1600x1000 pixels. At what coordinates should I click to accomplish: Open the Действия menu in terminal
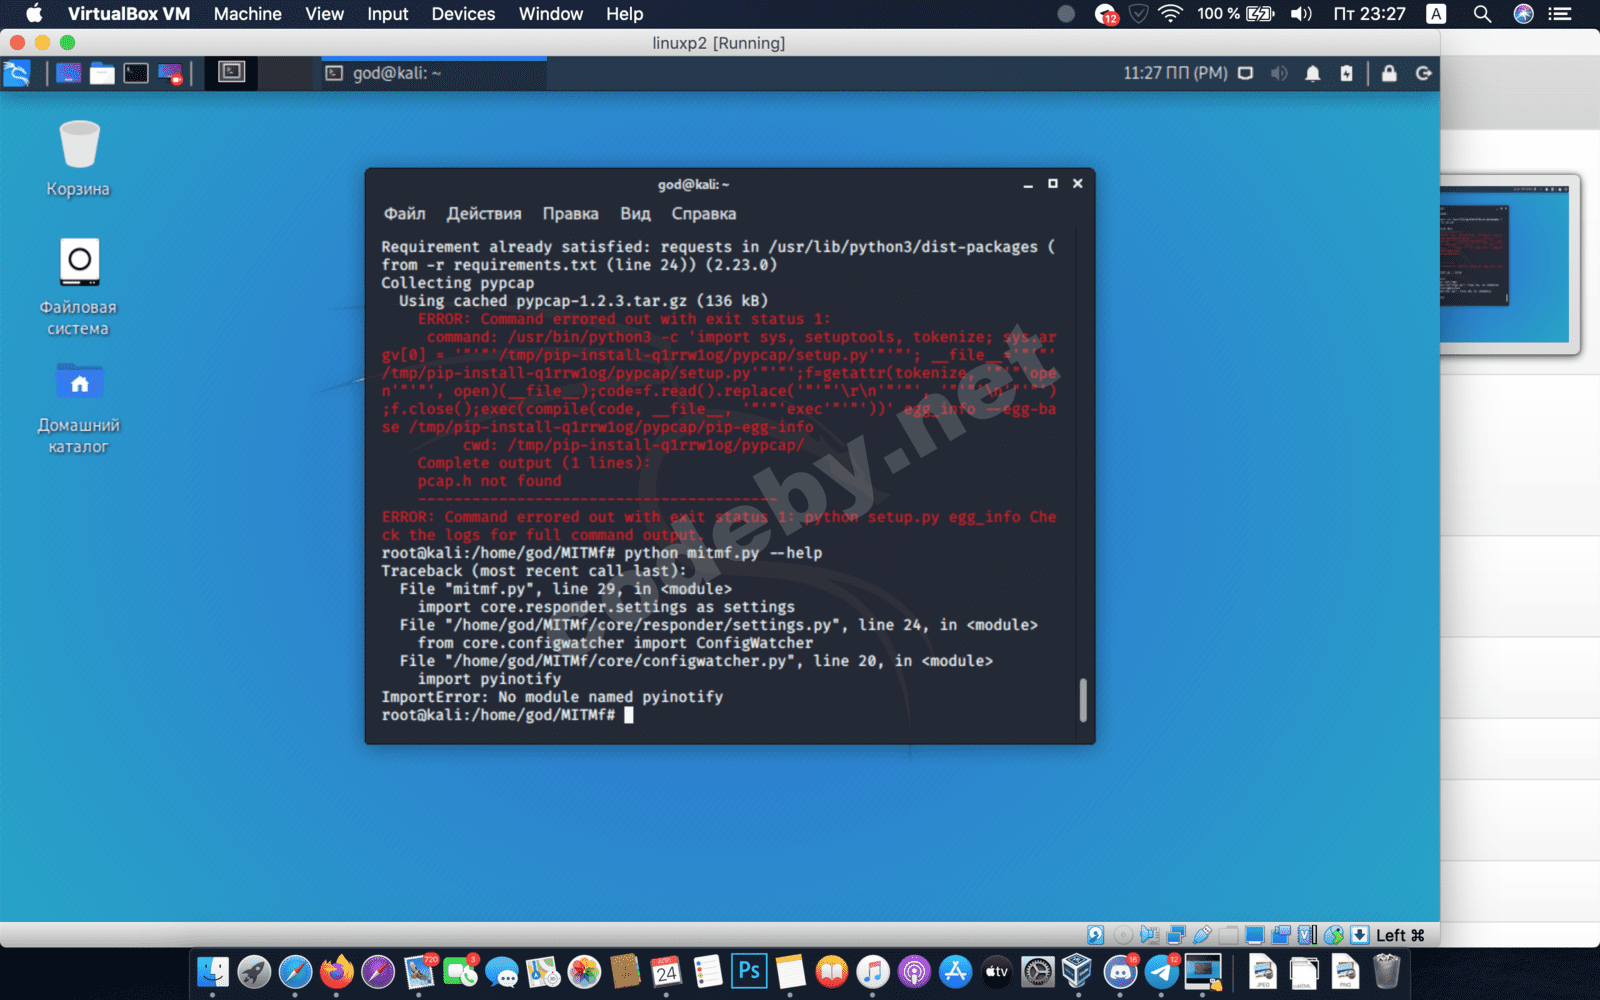(x=484, y=214)
